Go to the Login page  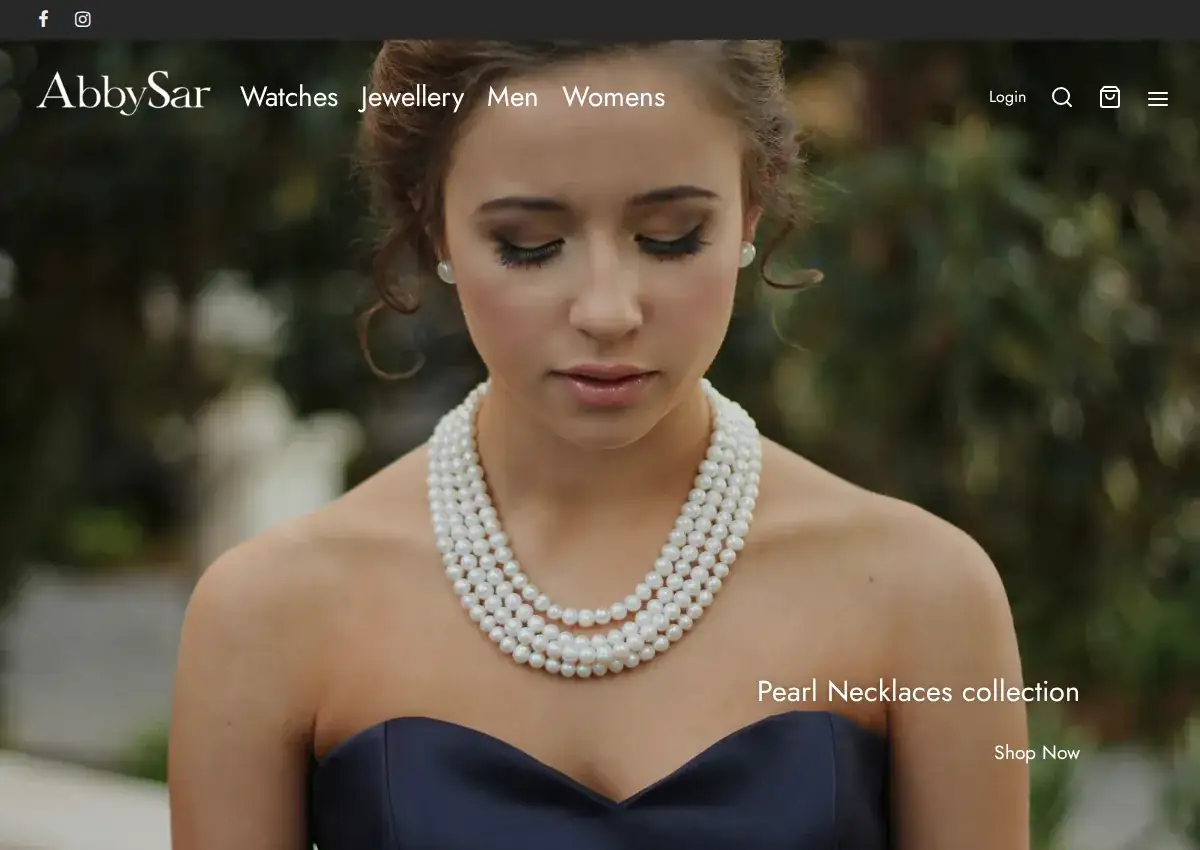(x=1007, y=97)
